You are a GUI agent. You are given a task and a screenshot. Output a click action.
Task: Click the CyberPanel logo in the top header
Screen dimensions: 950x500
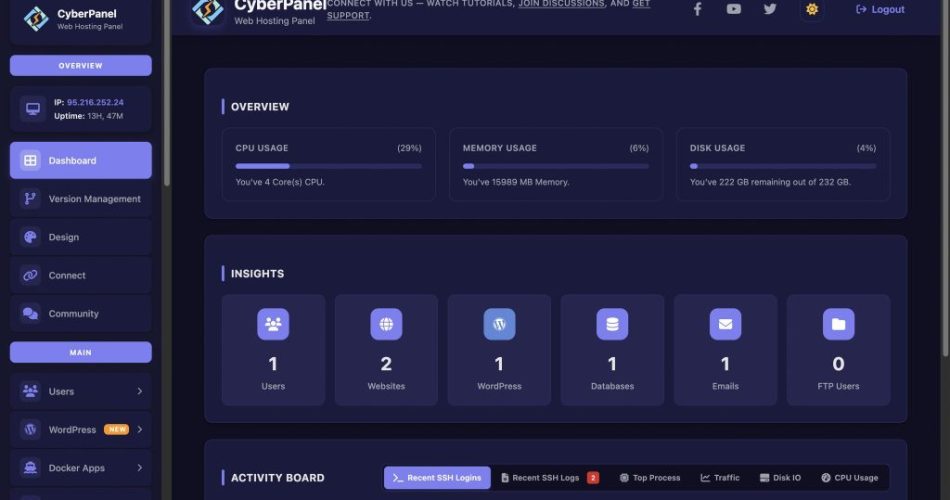click(208, 11)
